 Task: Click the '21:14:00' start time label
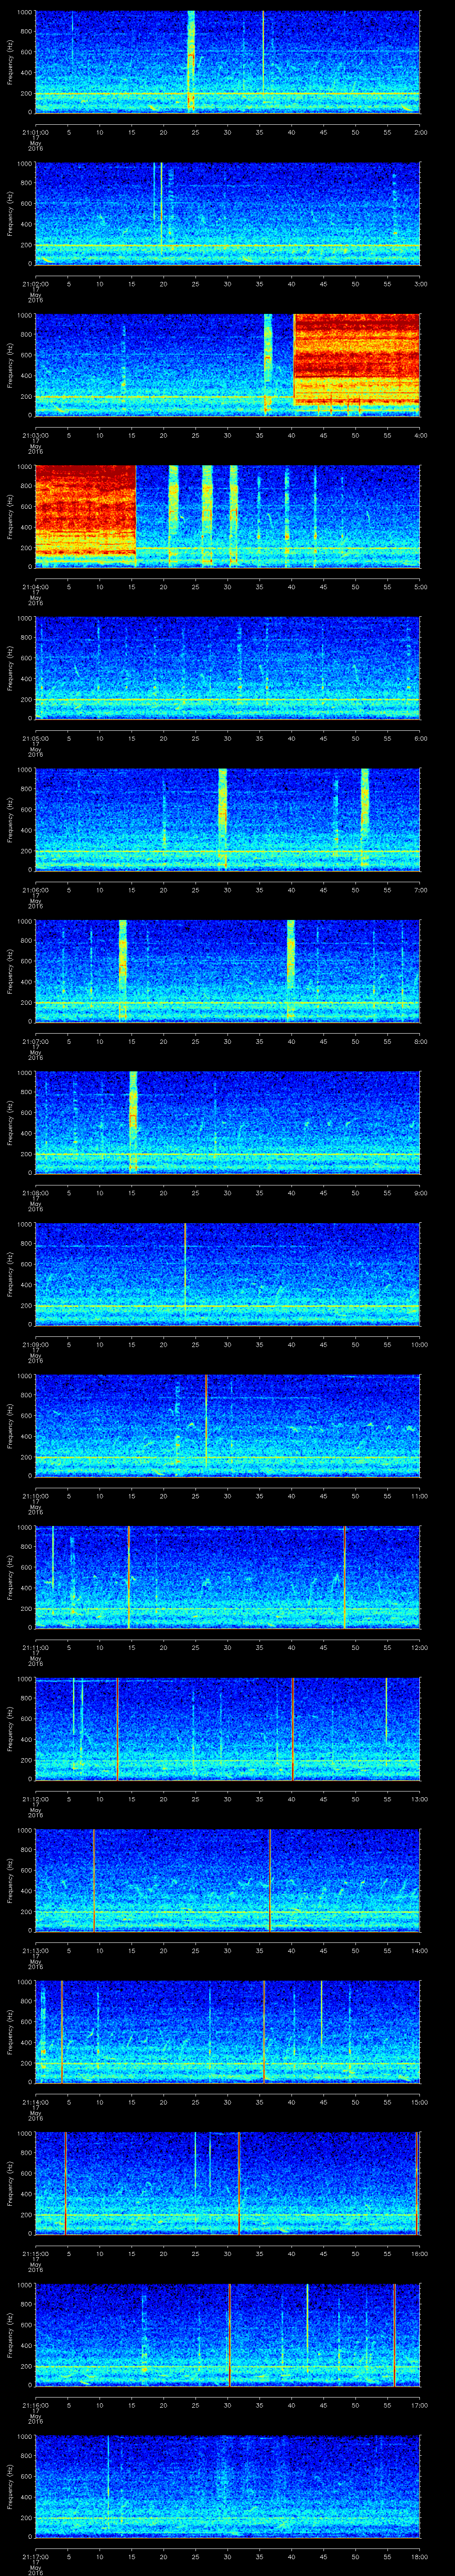(x=35, y=2101)
